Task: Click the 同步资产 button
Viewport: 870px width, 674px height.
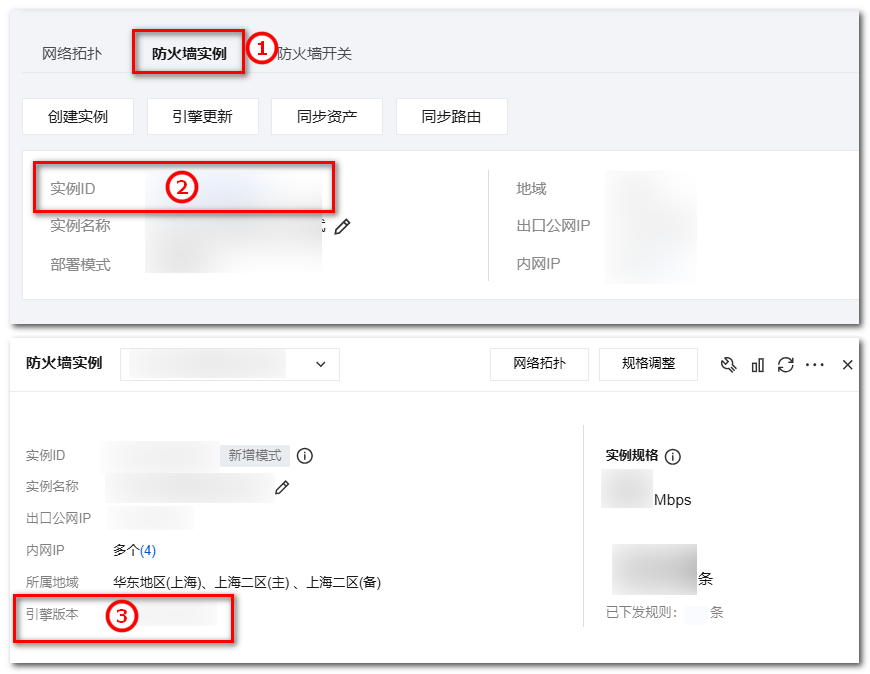Action: (x=327, y=116)
